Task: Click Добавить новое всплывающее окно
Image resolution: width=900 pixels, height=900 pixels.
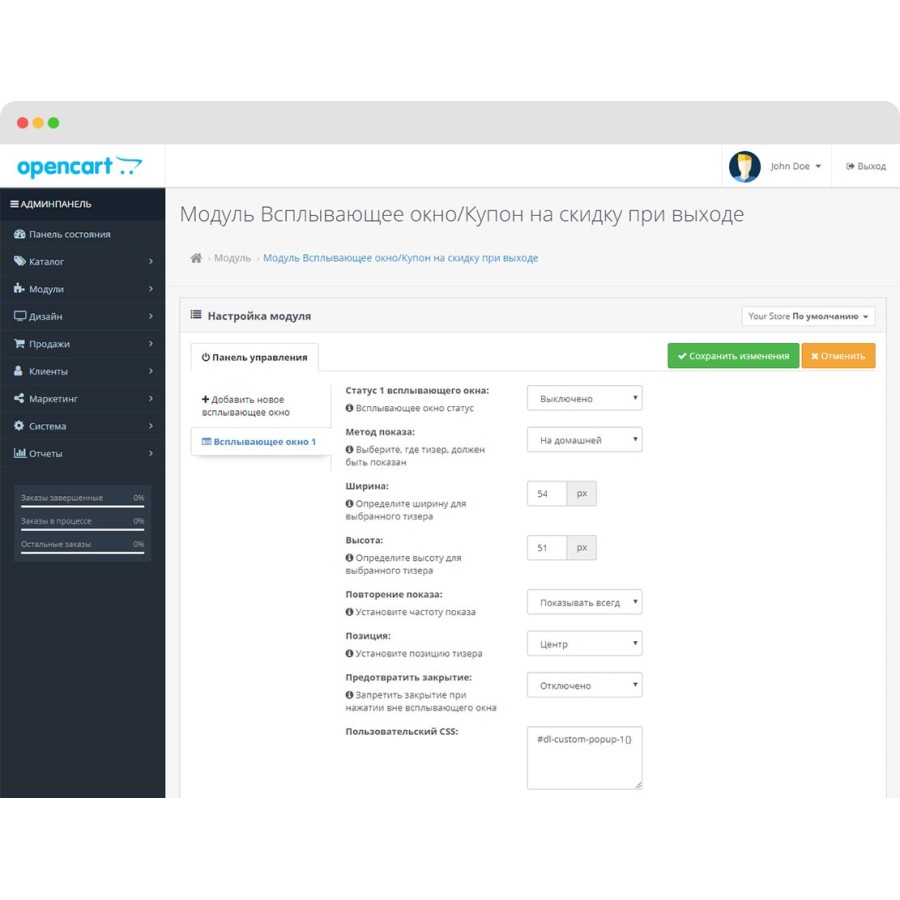Action: coord(246,406)
